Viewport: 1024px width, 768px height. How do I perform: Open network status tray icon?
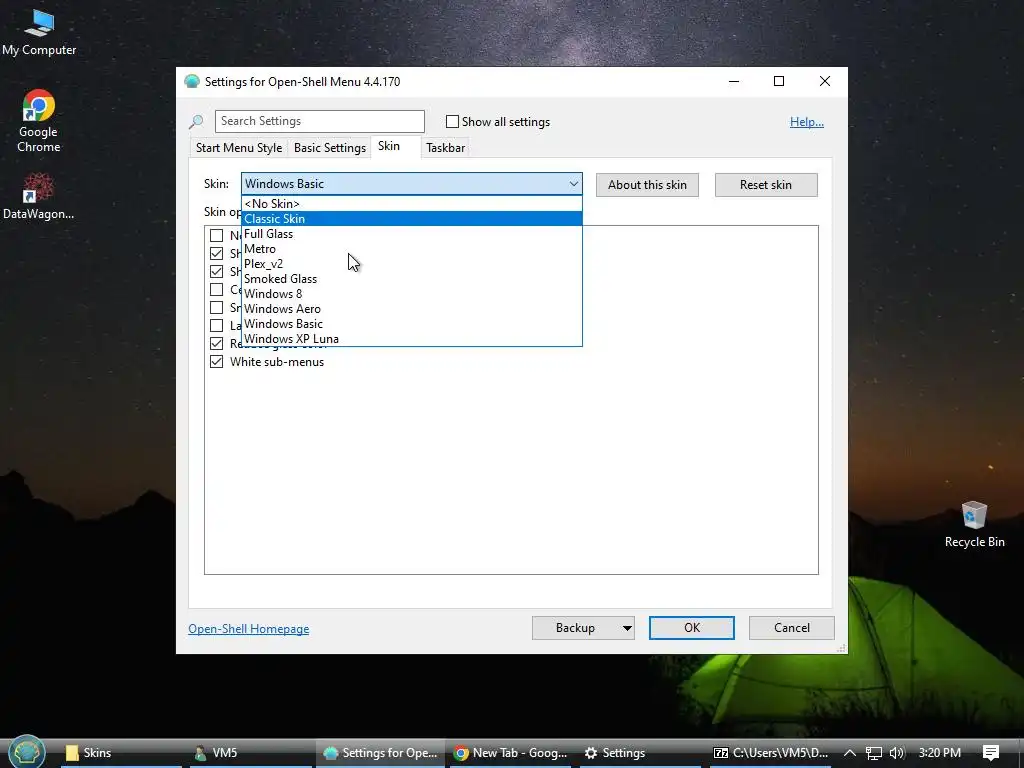coord(874,753)
